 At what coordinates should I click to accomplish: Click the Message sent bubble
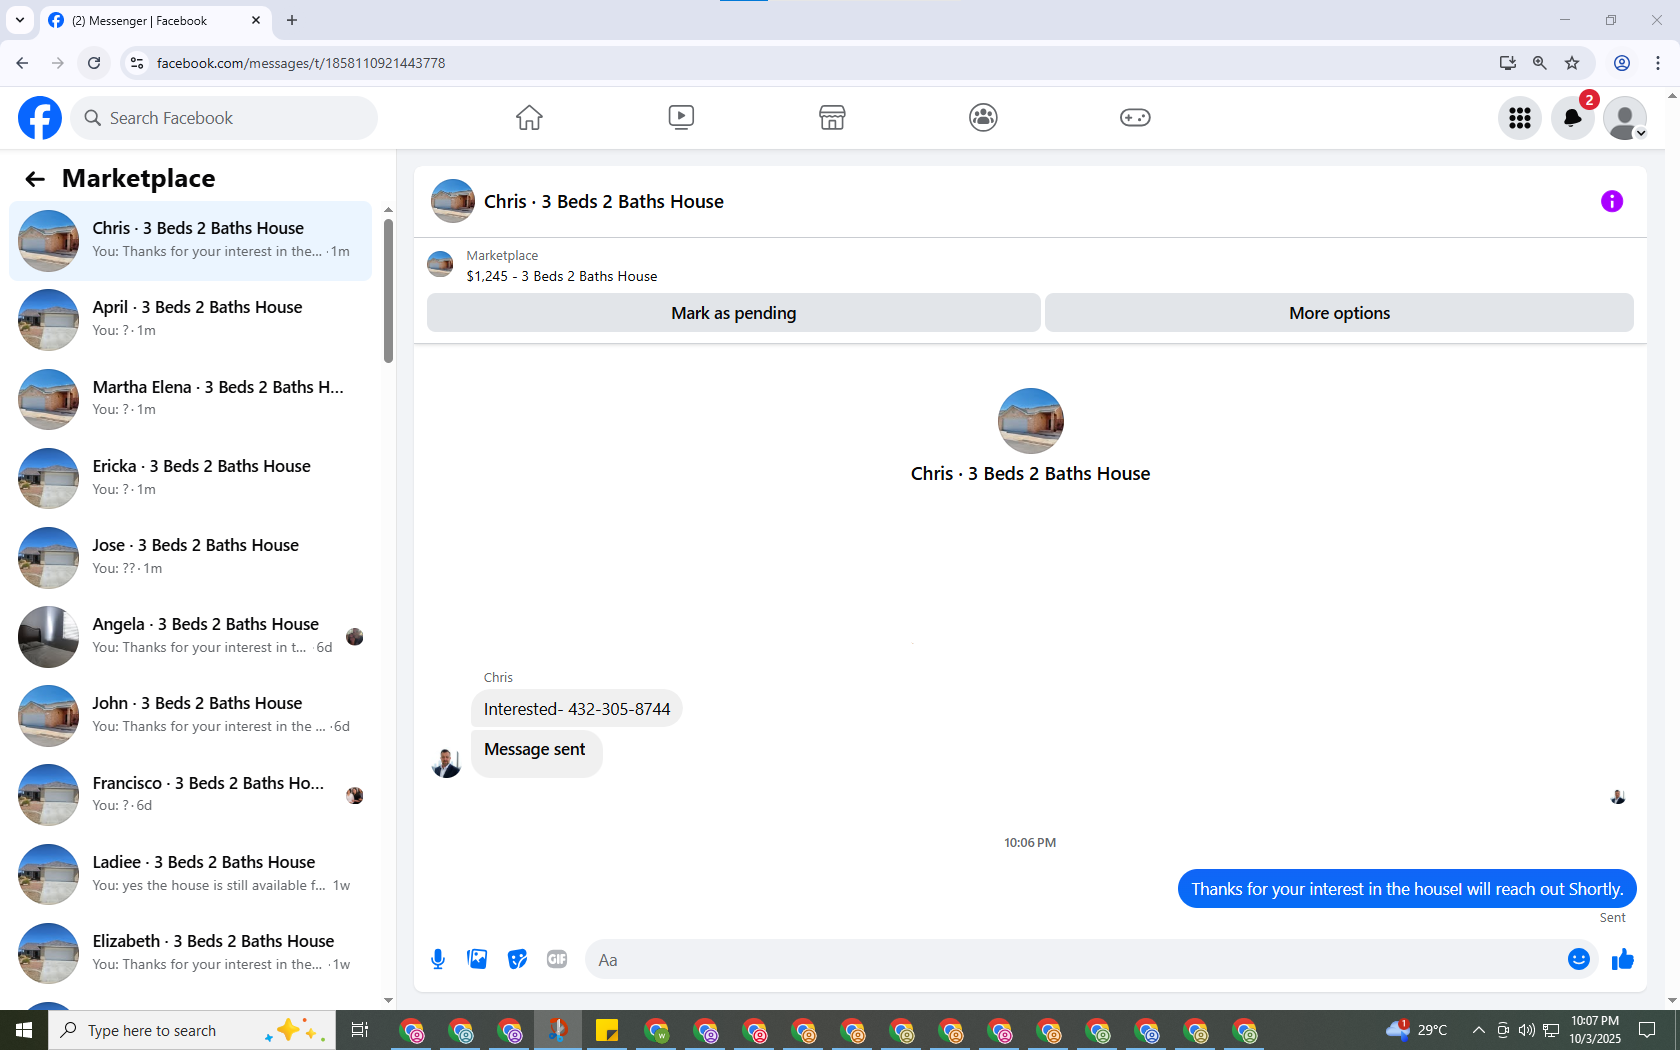pyautogui.click(x=536, y=752)
